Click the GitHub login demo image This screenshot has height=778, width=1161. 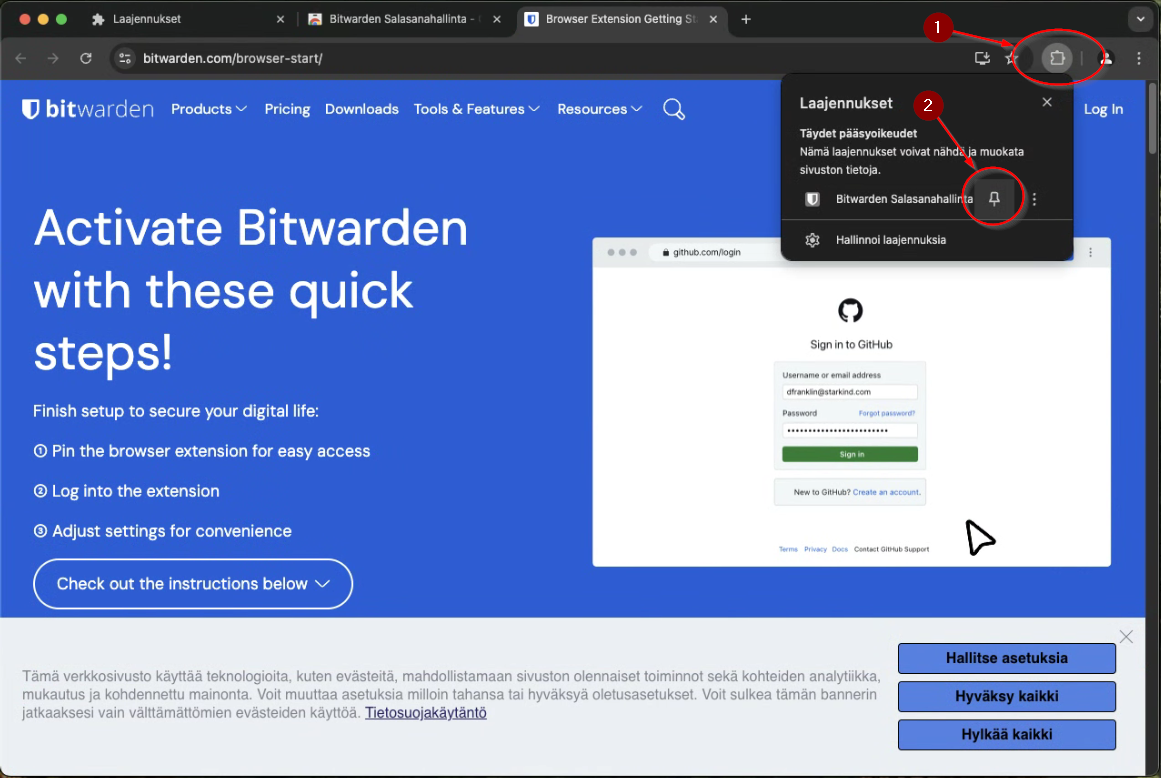(851, 402)
